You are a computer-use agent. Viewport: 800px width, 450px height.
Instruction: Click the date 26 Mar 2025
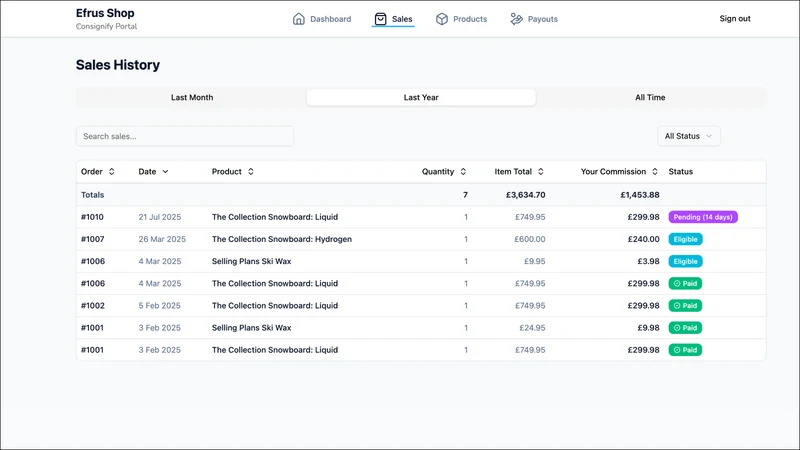[162, 239]
